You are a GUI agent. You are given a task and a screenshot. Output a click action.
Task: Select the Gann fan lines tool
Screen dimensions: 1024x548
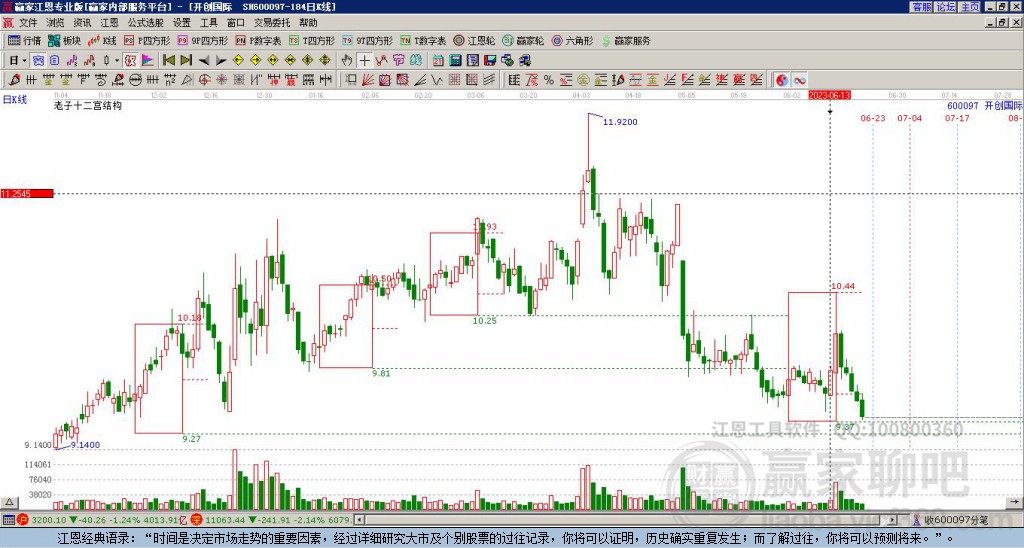coord(368,80)
